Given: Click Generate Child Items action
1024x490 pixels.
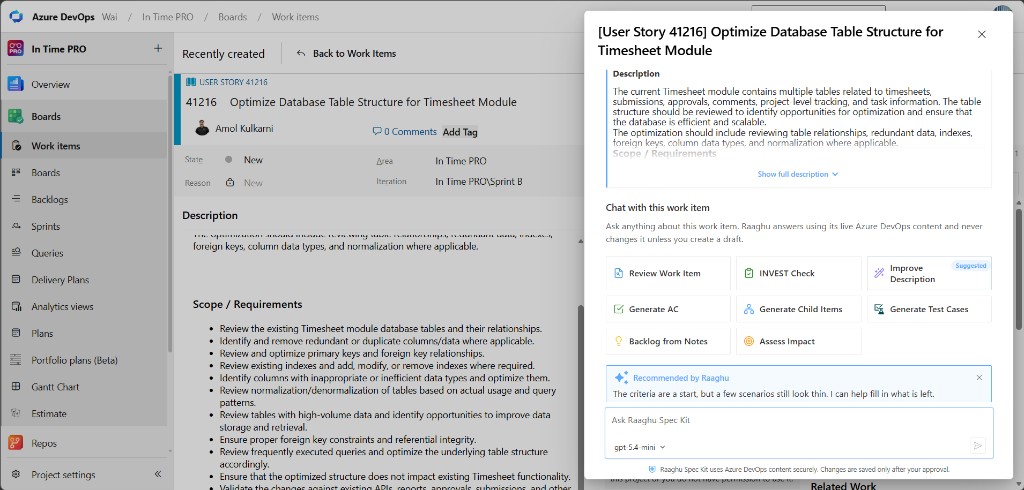Looking at the screenshot, I should tap(798, 309).
